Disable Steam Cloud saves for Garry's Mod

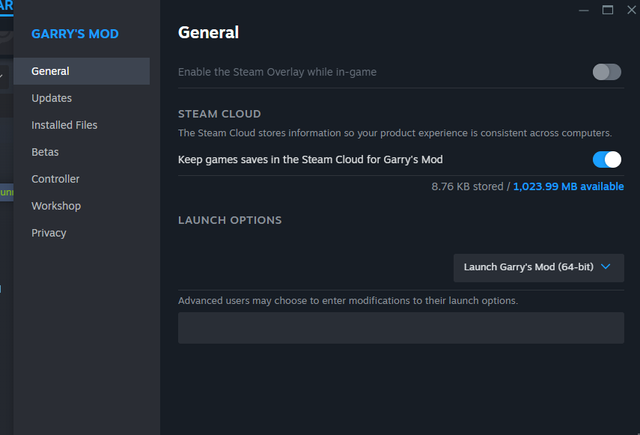[x=607, y=160]
